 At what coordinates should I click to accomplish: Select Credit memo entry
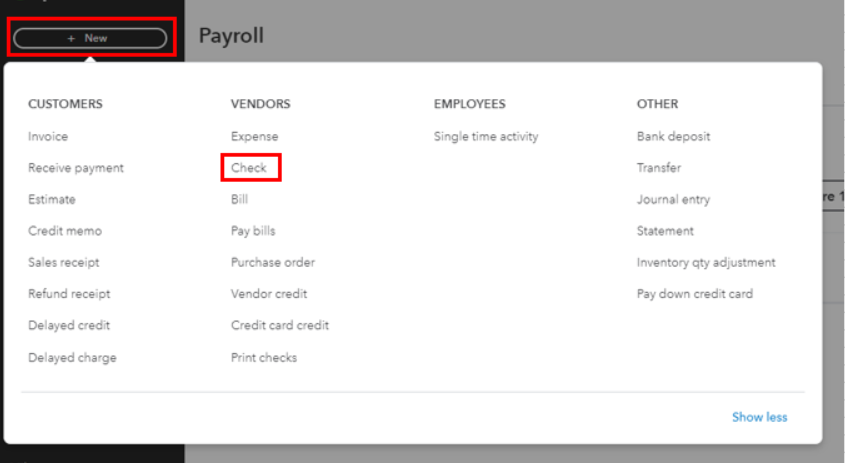click(65, 231)
